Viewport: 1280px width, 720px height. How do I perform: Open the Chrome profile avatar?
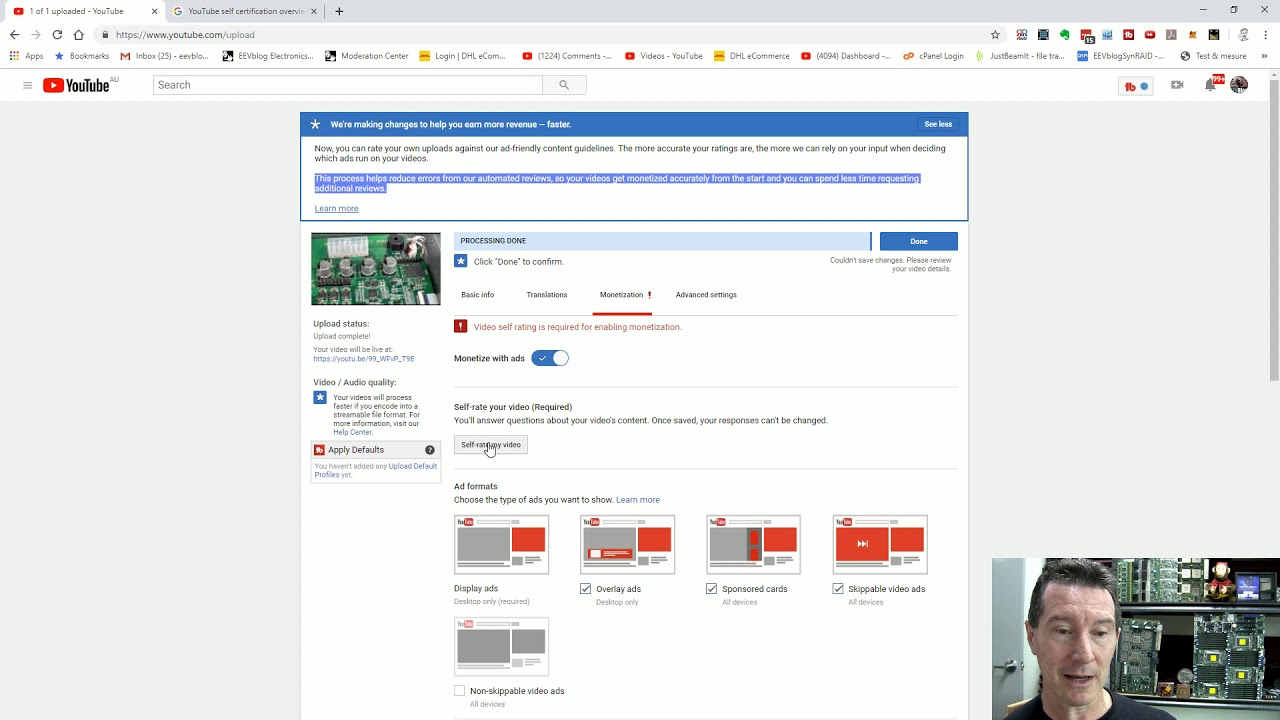[x=1243, y=34]
